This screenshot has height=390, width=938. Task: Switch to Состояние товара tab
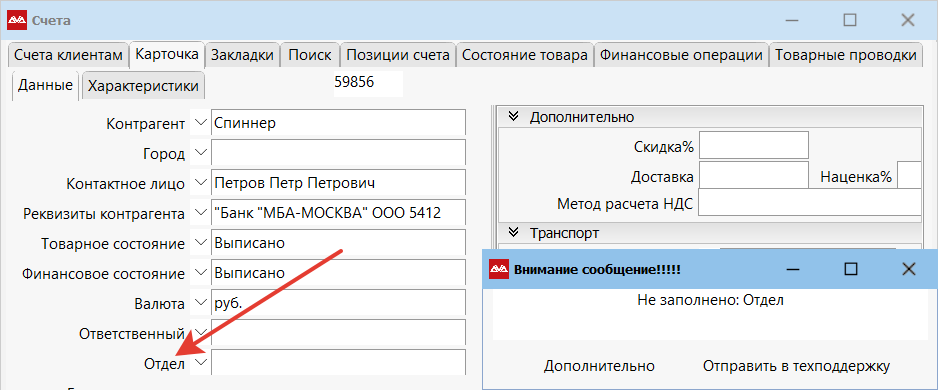[x=525, y=55]
